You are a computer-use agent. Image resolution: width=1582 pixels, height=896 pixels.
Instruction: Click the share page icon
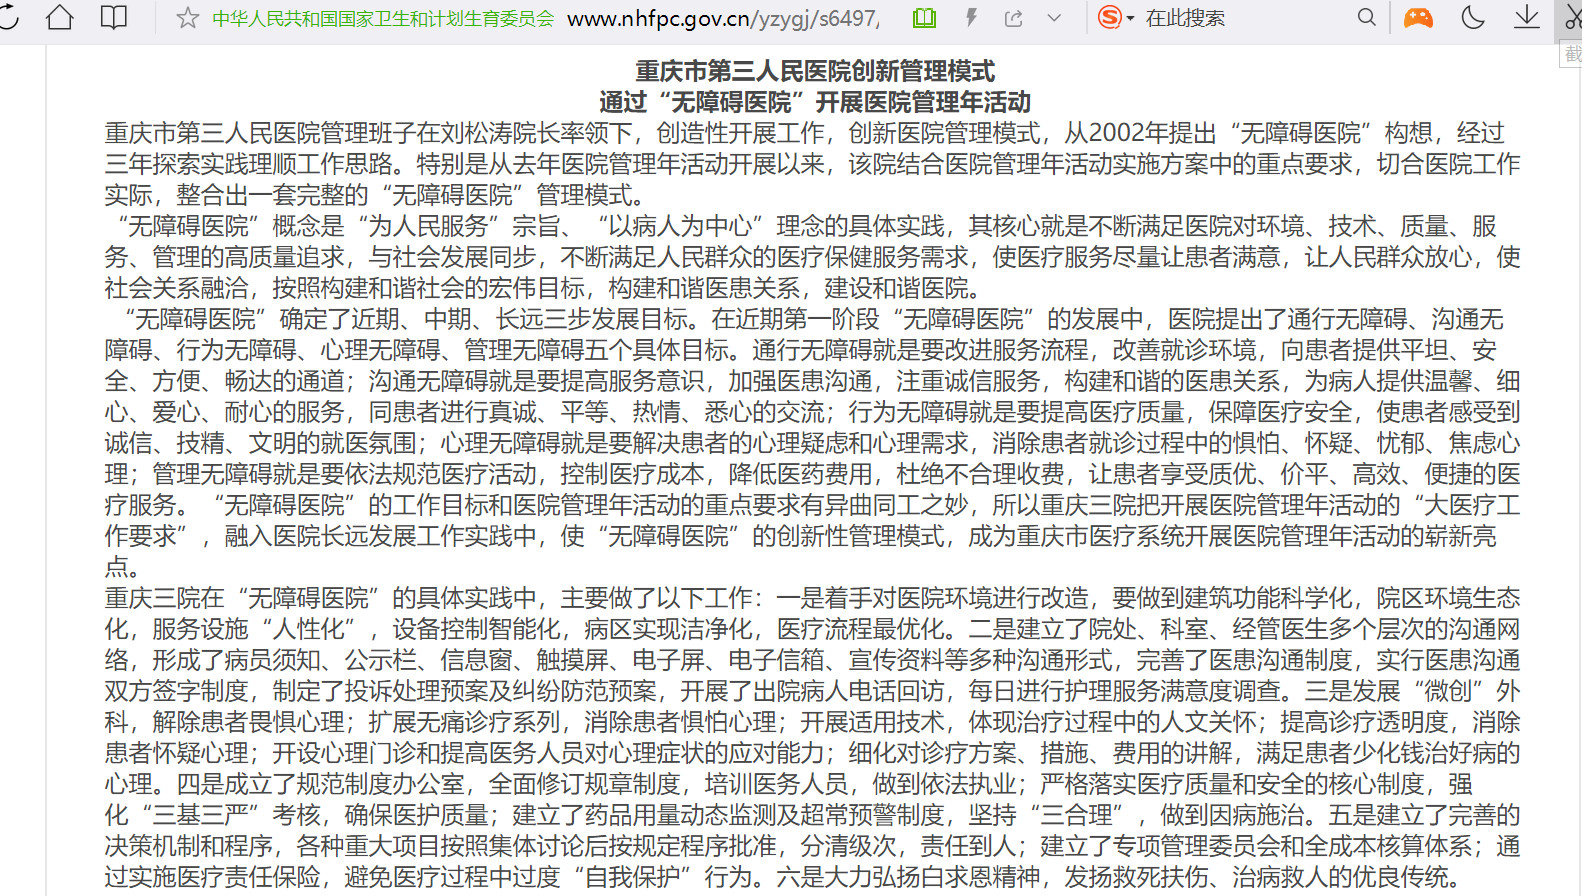click(1013, 18)
